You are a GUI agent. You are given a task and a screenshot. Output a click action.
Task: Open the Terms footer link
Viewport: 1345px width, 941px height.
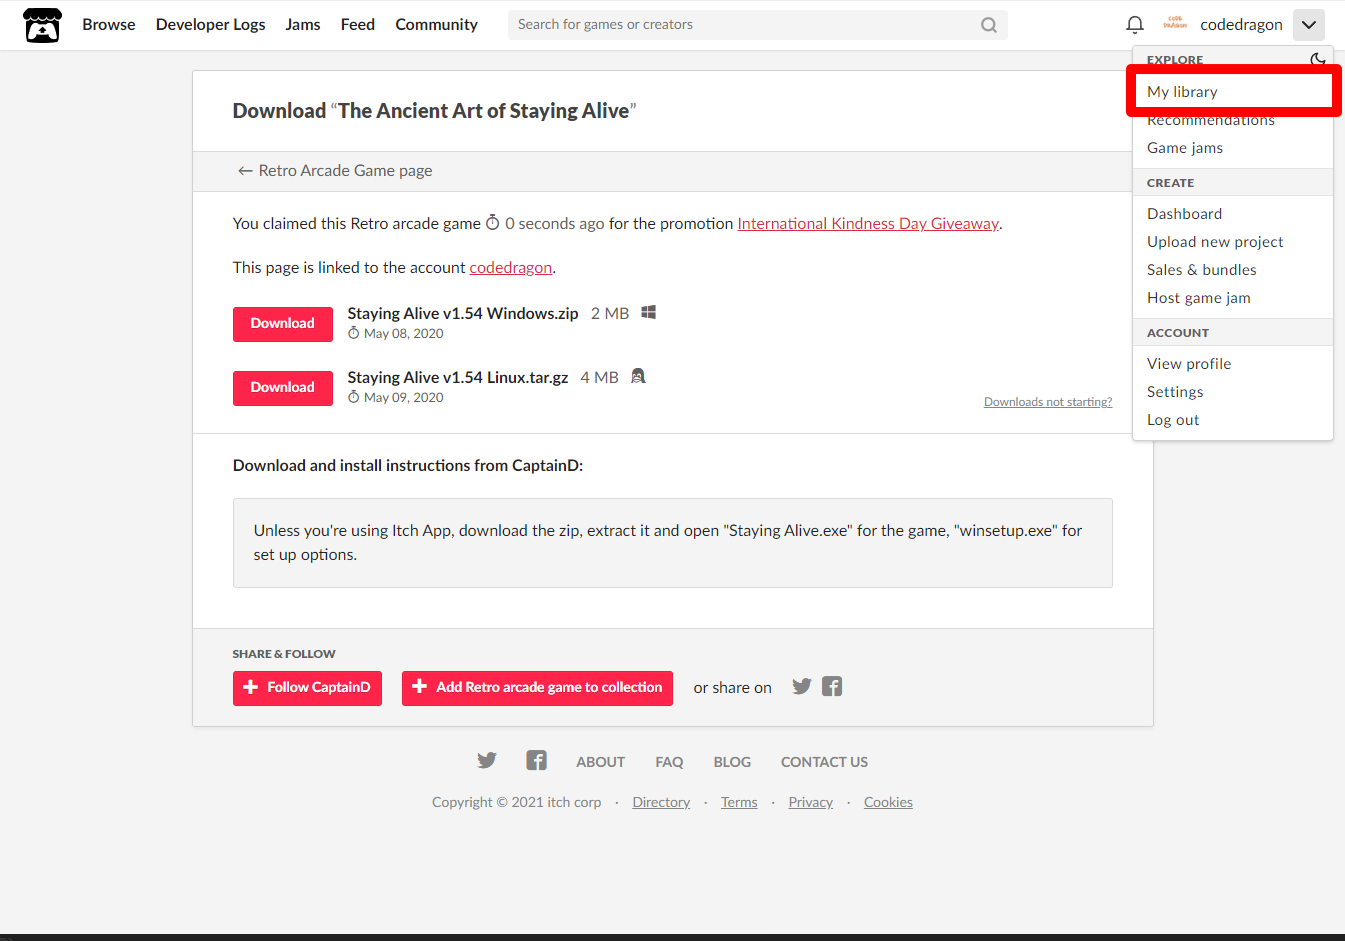[739, 802]
